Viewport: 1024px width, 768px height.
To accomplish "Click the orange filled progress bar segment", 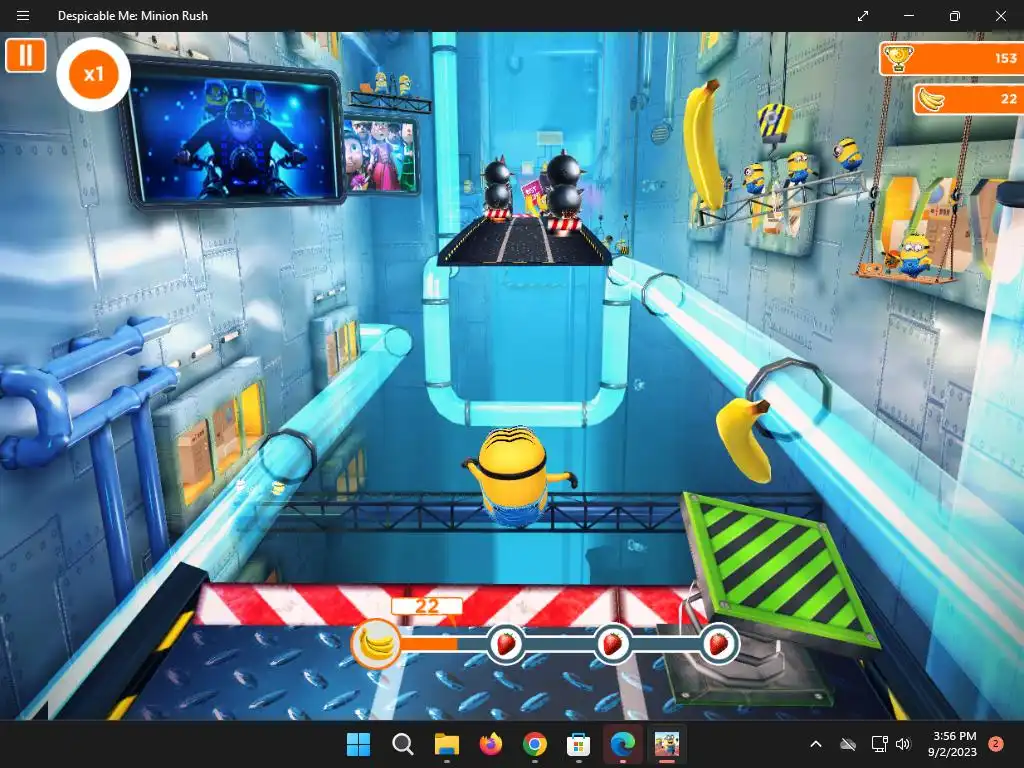I will tap(428, 644).
